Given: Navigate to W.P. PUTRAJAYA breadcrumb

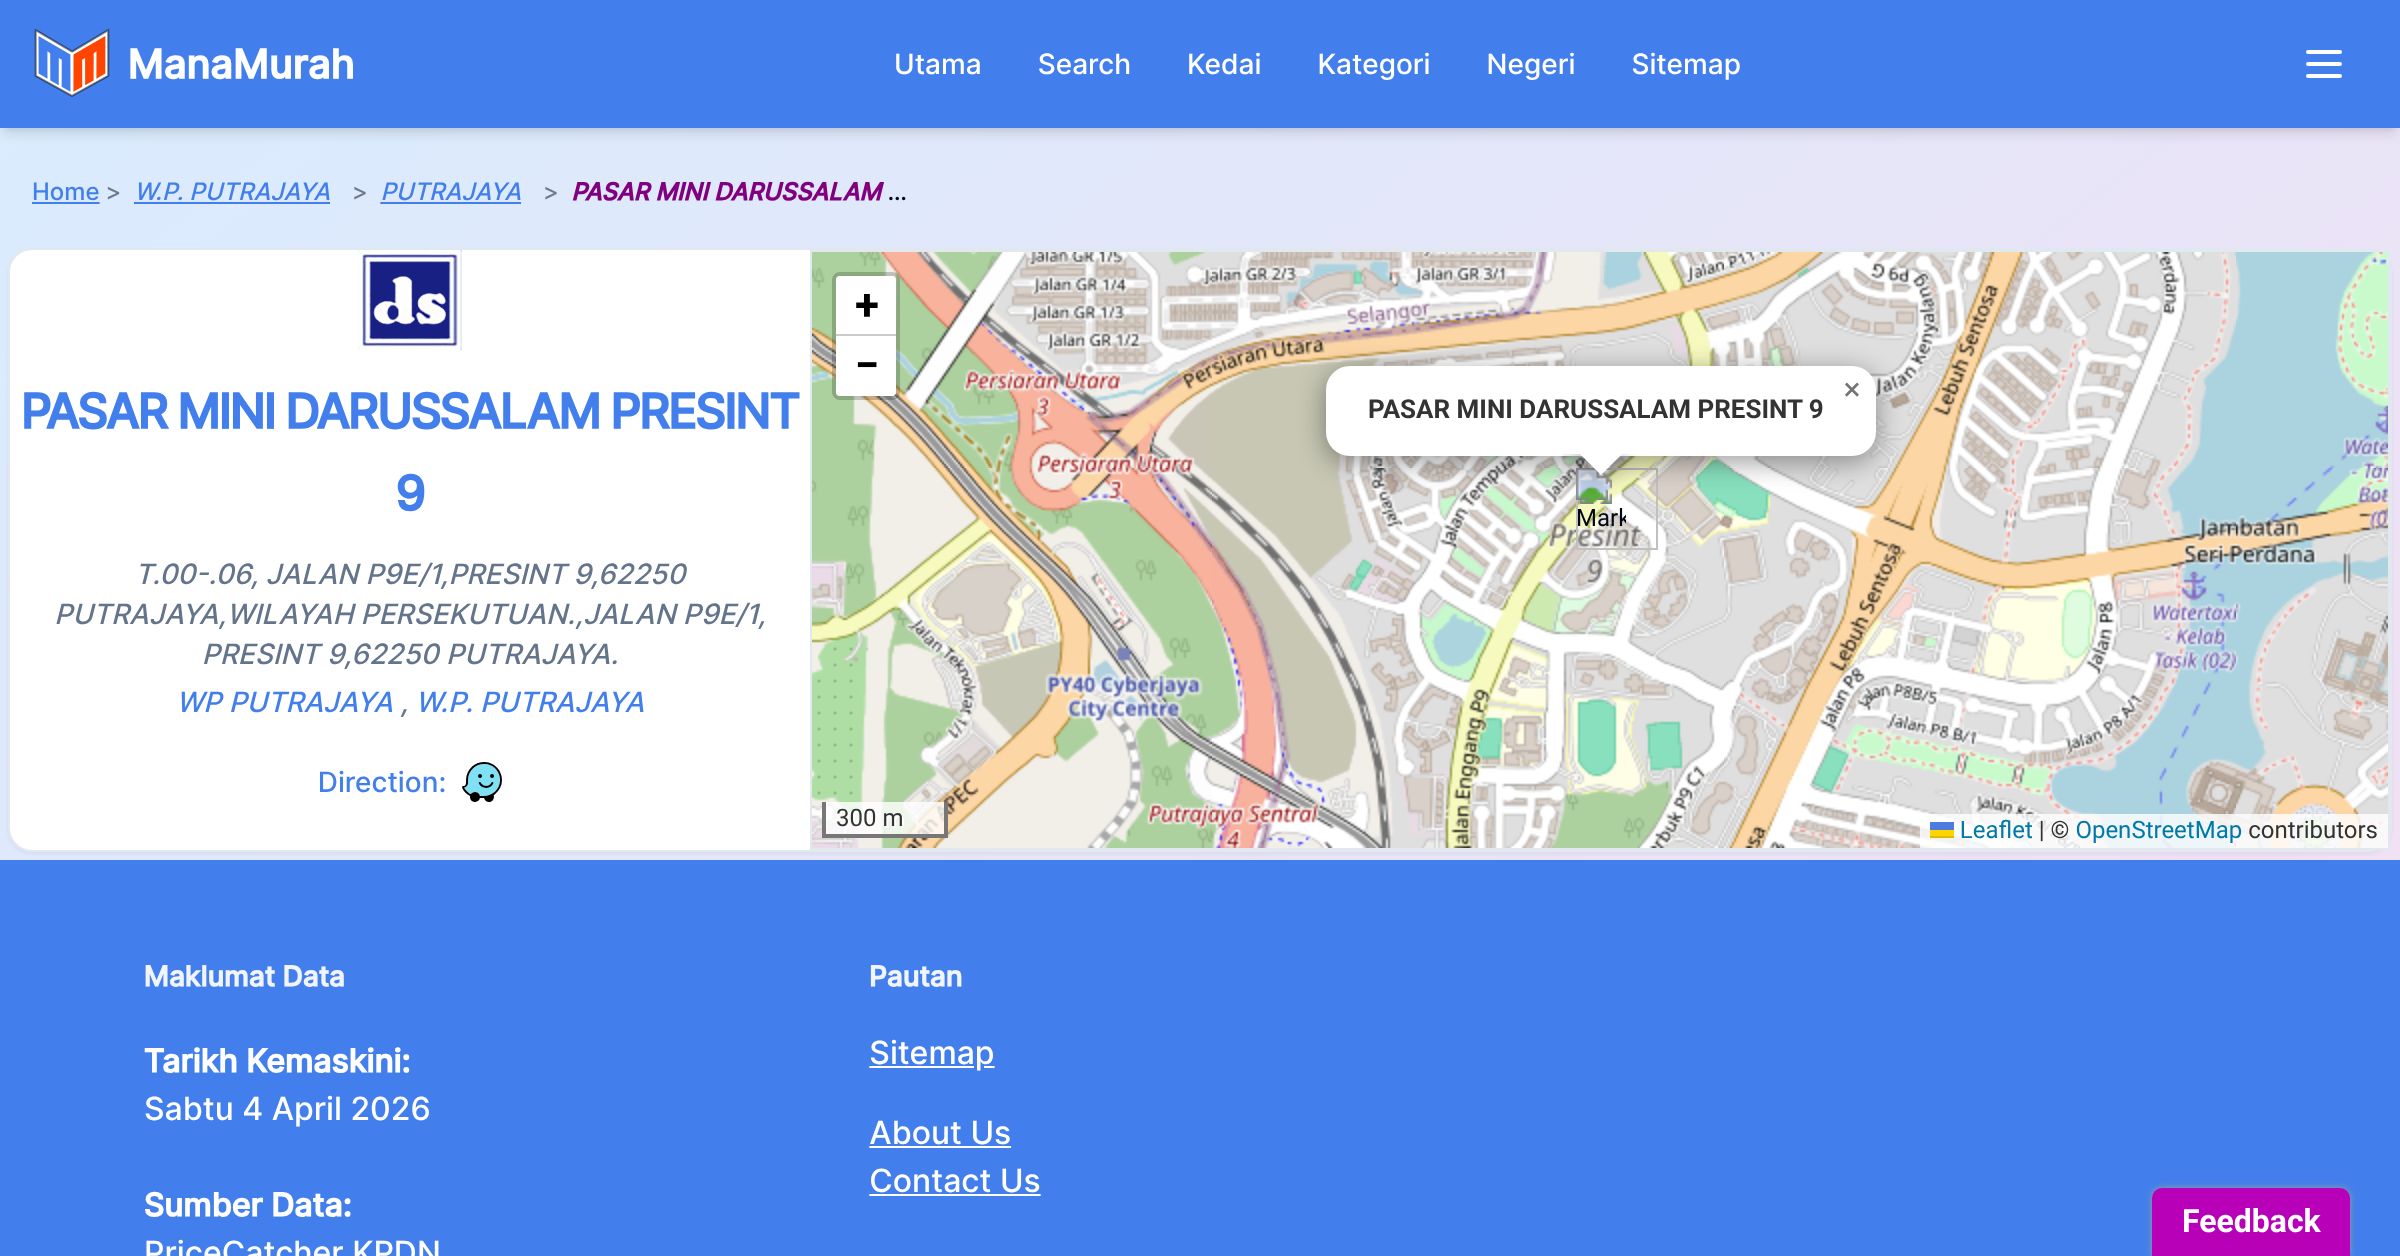Looking at the screenshot, I should click(232, 191).
